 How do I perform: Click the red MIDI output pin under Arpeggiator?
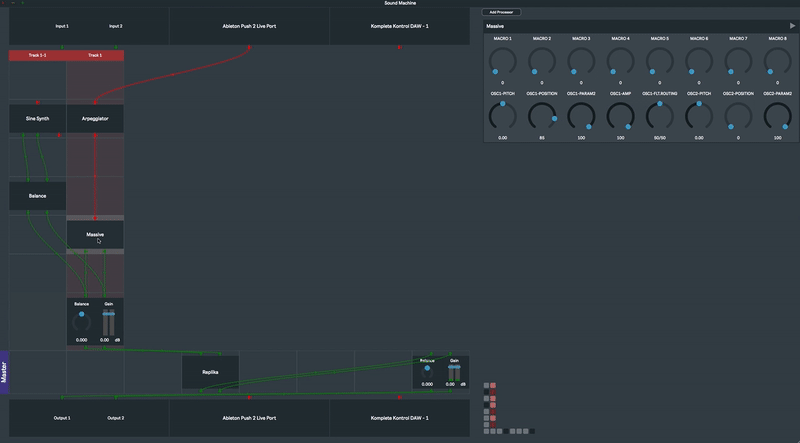[x=95, y=135]
